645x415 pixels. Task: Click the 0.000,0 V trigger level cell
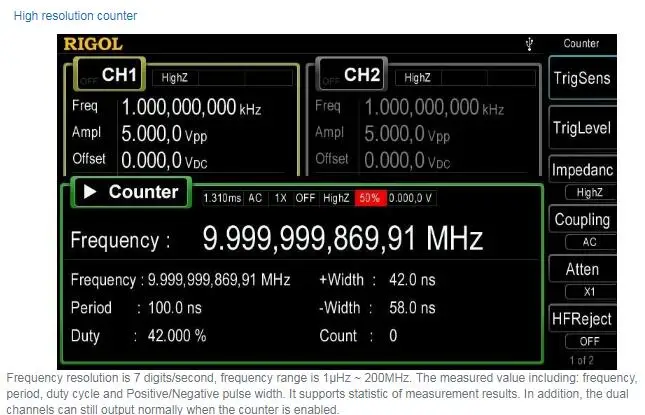click(x=411, y=198)
